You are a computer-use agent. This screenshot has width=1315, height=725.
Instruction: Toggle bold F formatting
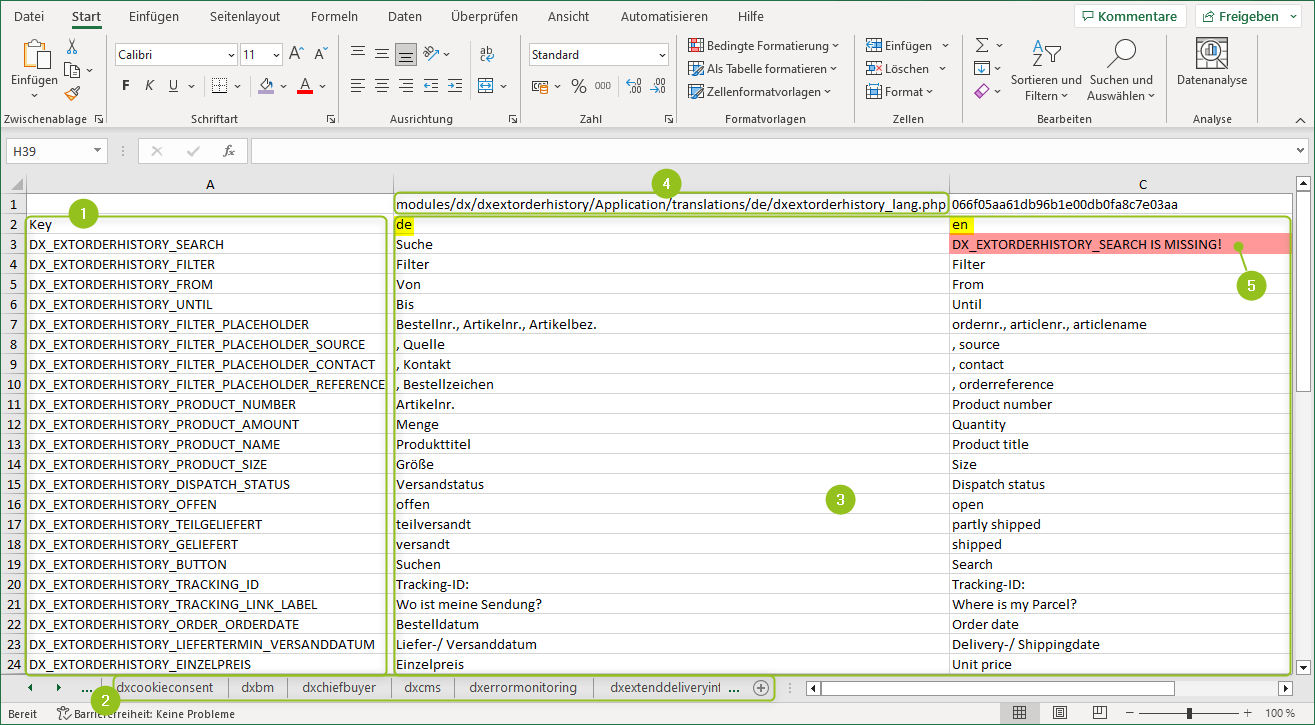tap(126, 86)
